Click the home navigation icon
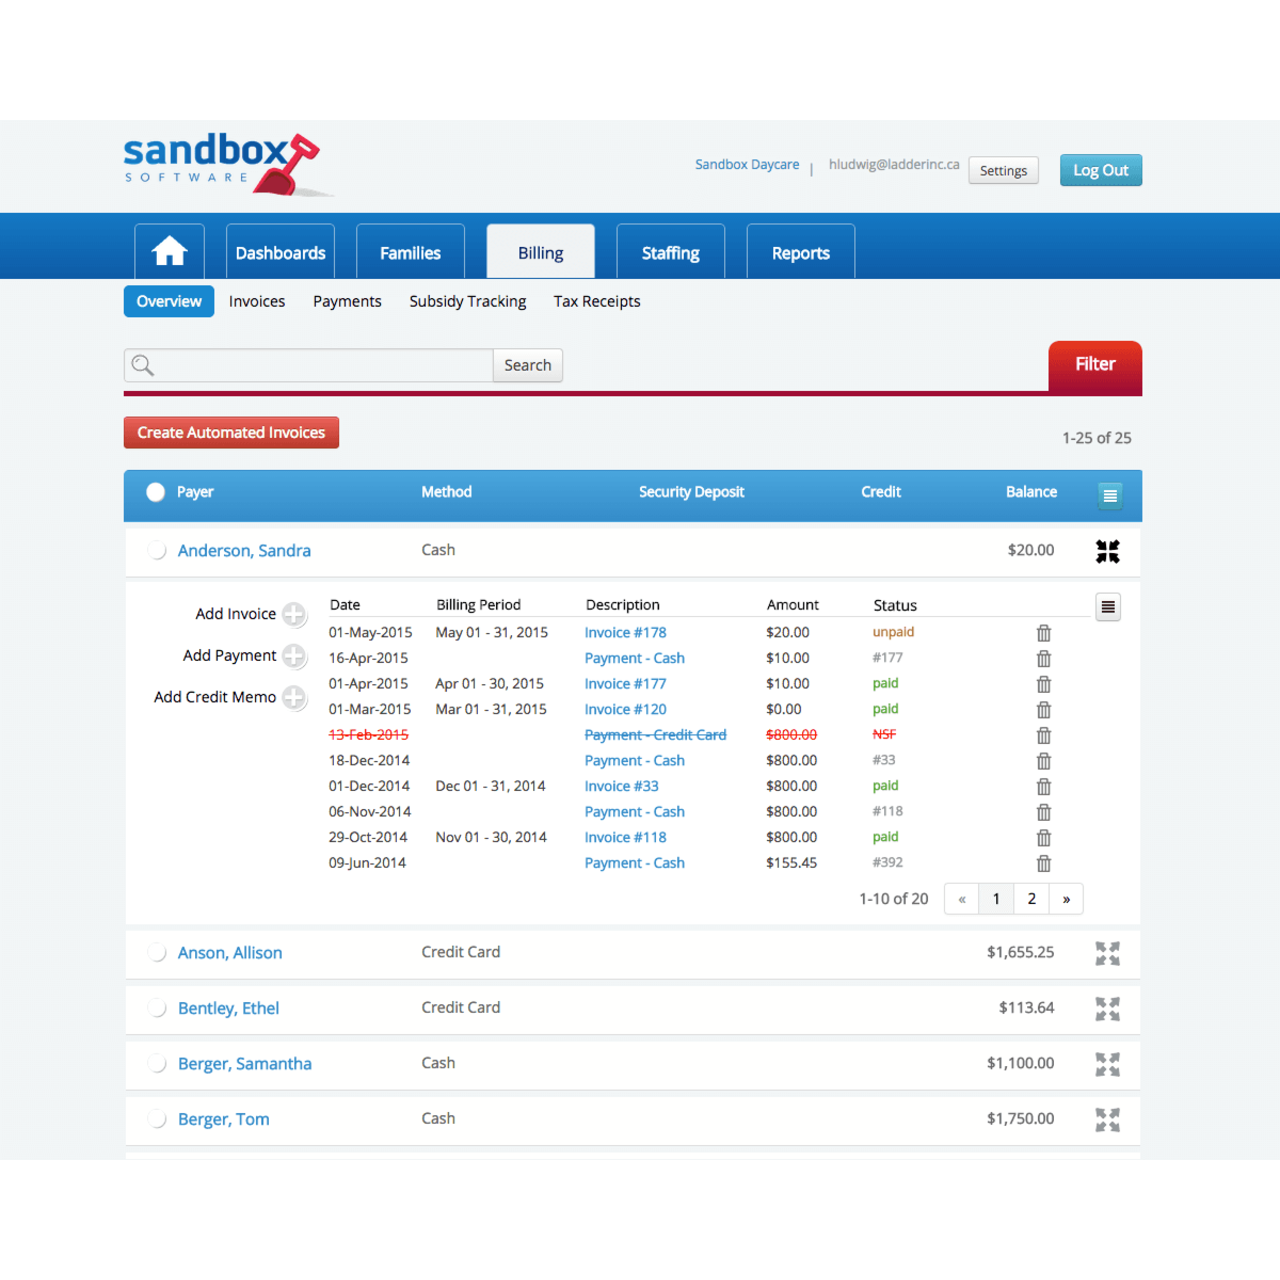The image size is (1280, 1280). point(168,251)
